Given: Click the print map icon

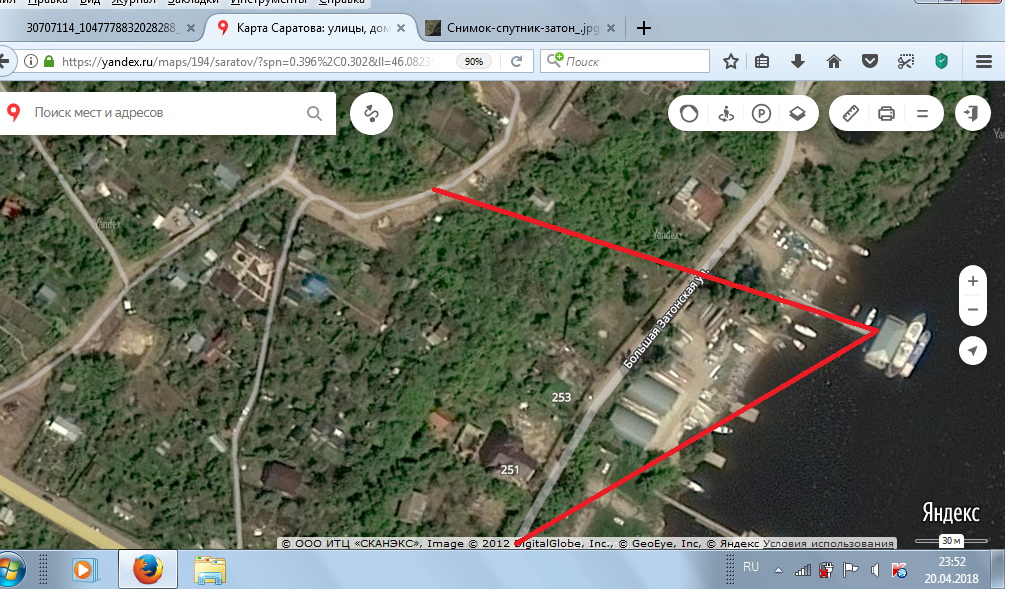Looking at the screenshot, I should tap(886, 114).
